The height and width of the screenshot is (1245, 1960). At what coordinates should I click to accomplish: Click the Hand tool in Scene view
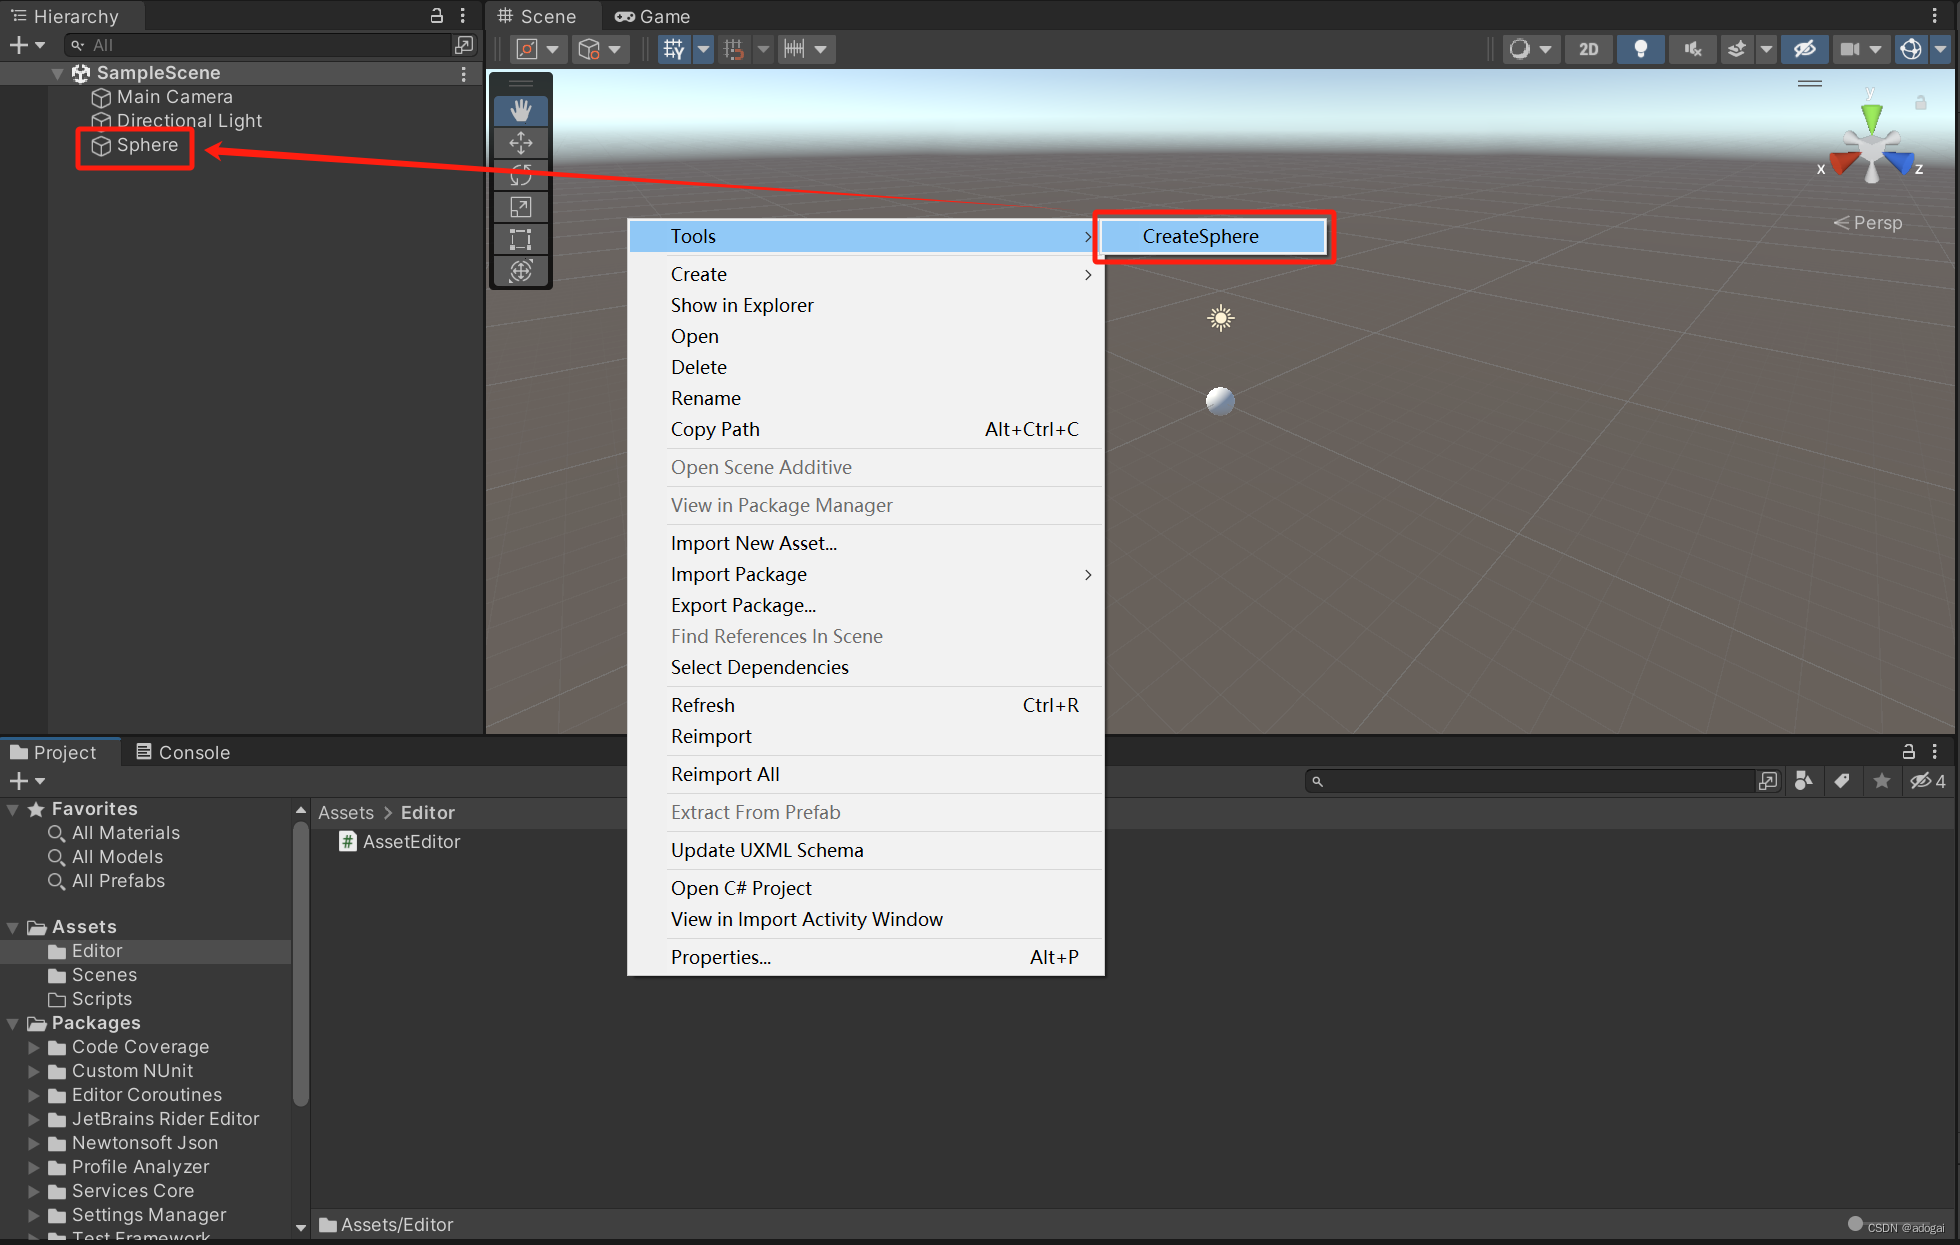[521, 111]
